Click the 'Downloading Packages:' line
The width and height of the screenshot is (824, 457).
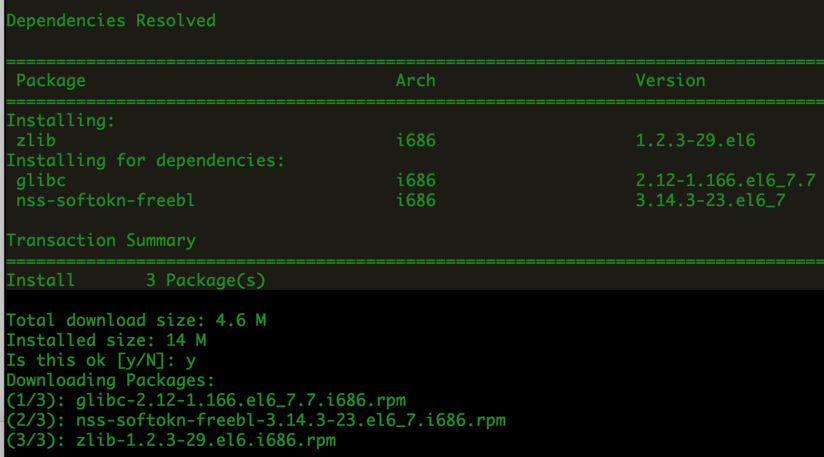[x=111, y=380]
